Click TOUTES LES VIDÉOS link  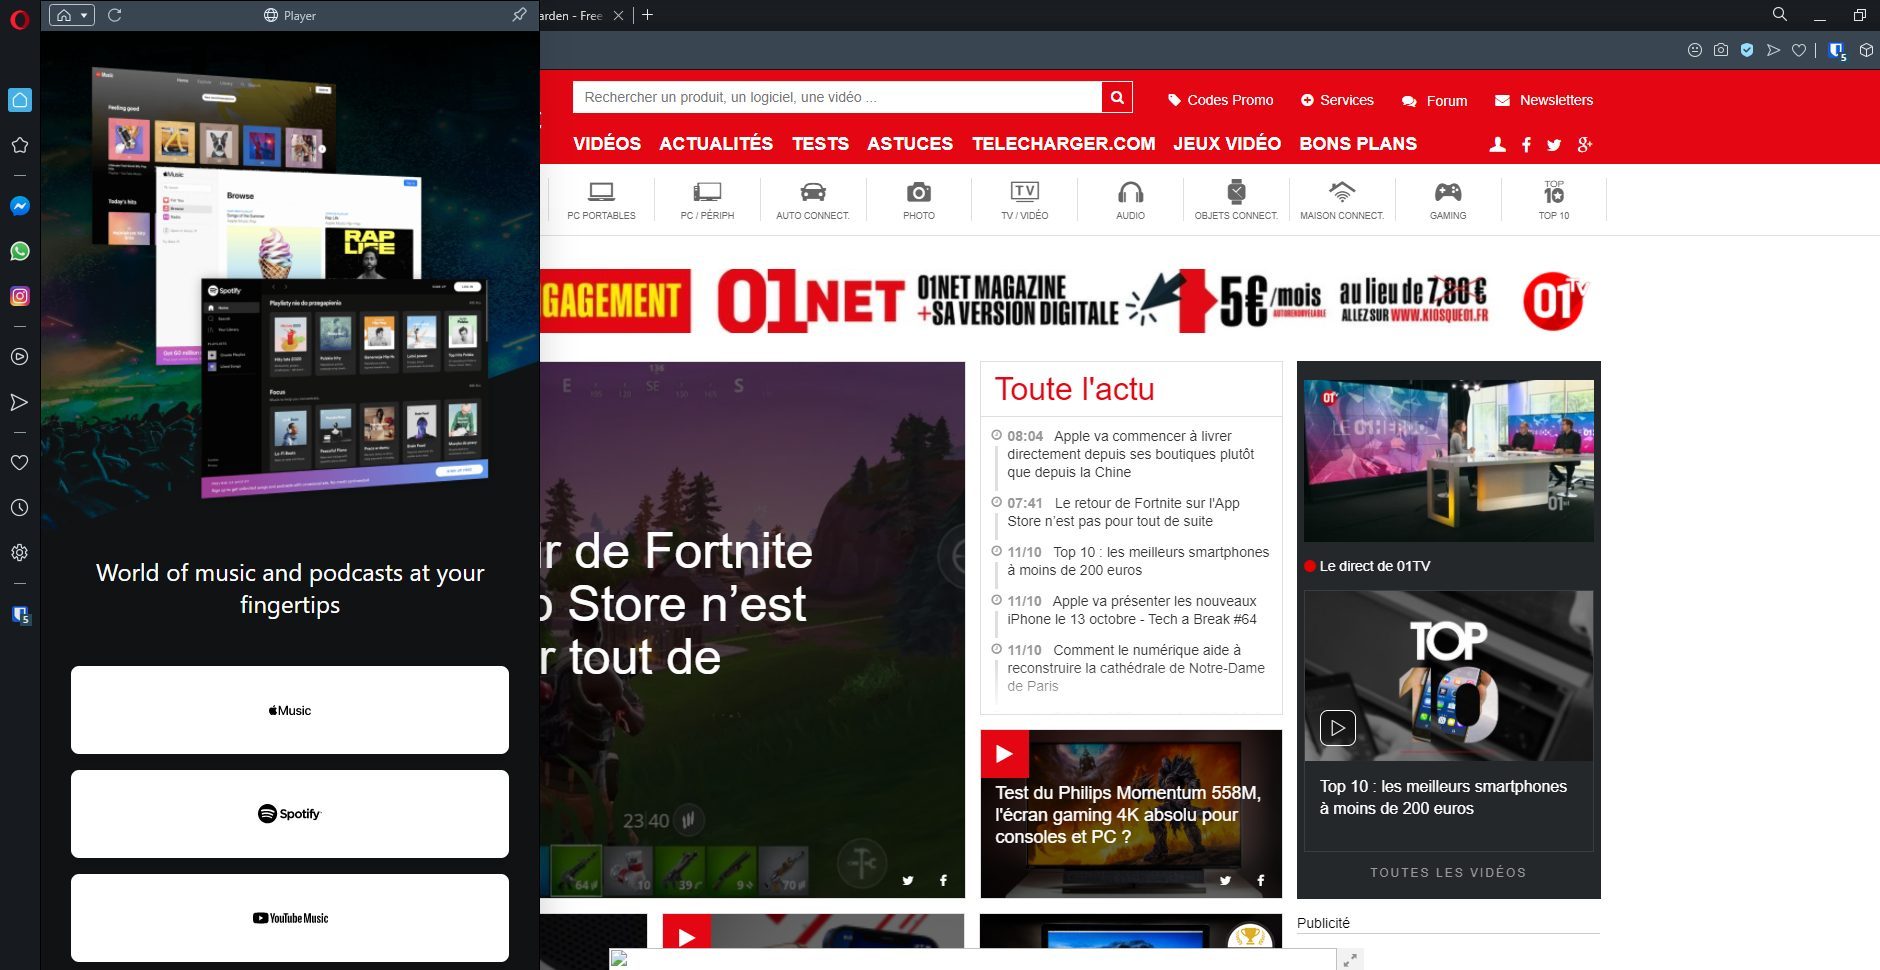point(1448,873)
